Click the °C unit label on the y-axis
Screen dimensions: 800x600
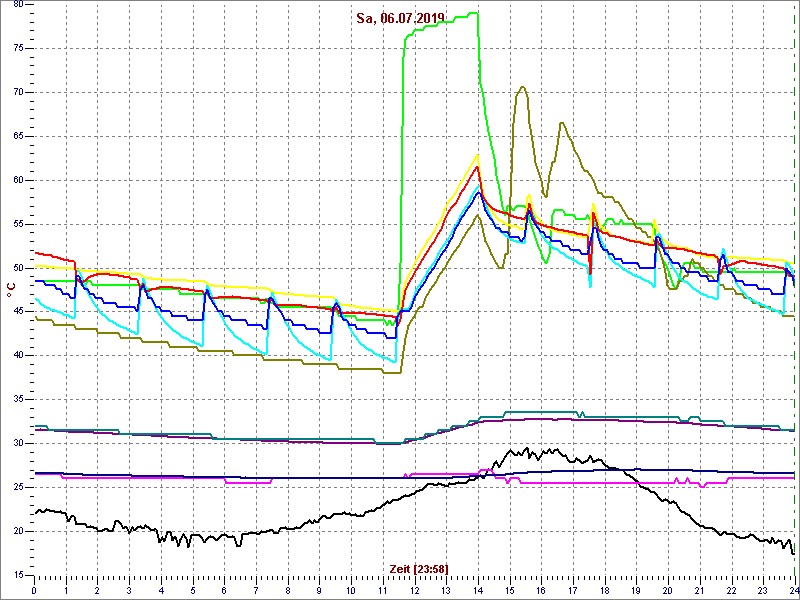click(11, 289)
